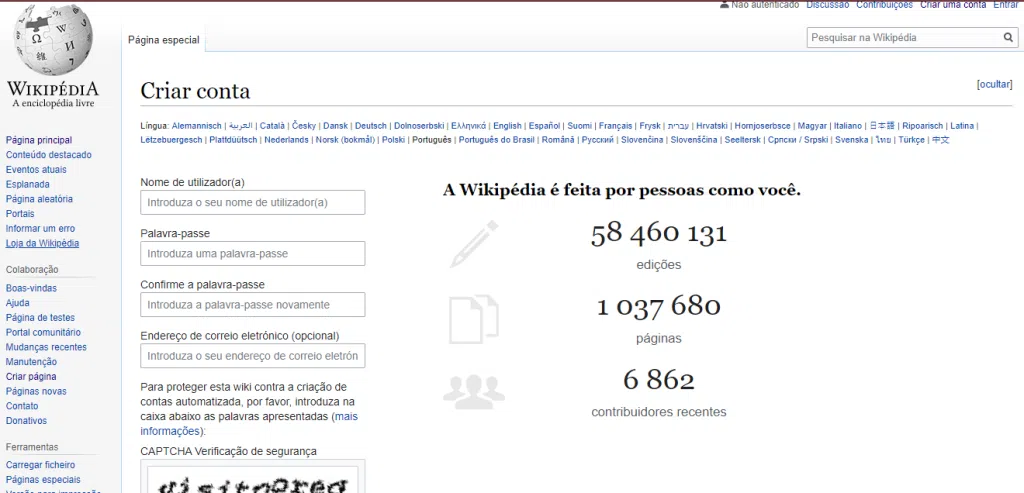The image size is (1024, 493).
Task: Switch language to Polski
Action: [x=394, y=140]
